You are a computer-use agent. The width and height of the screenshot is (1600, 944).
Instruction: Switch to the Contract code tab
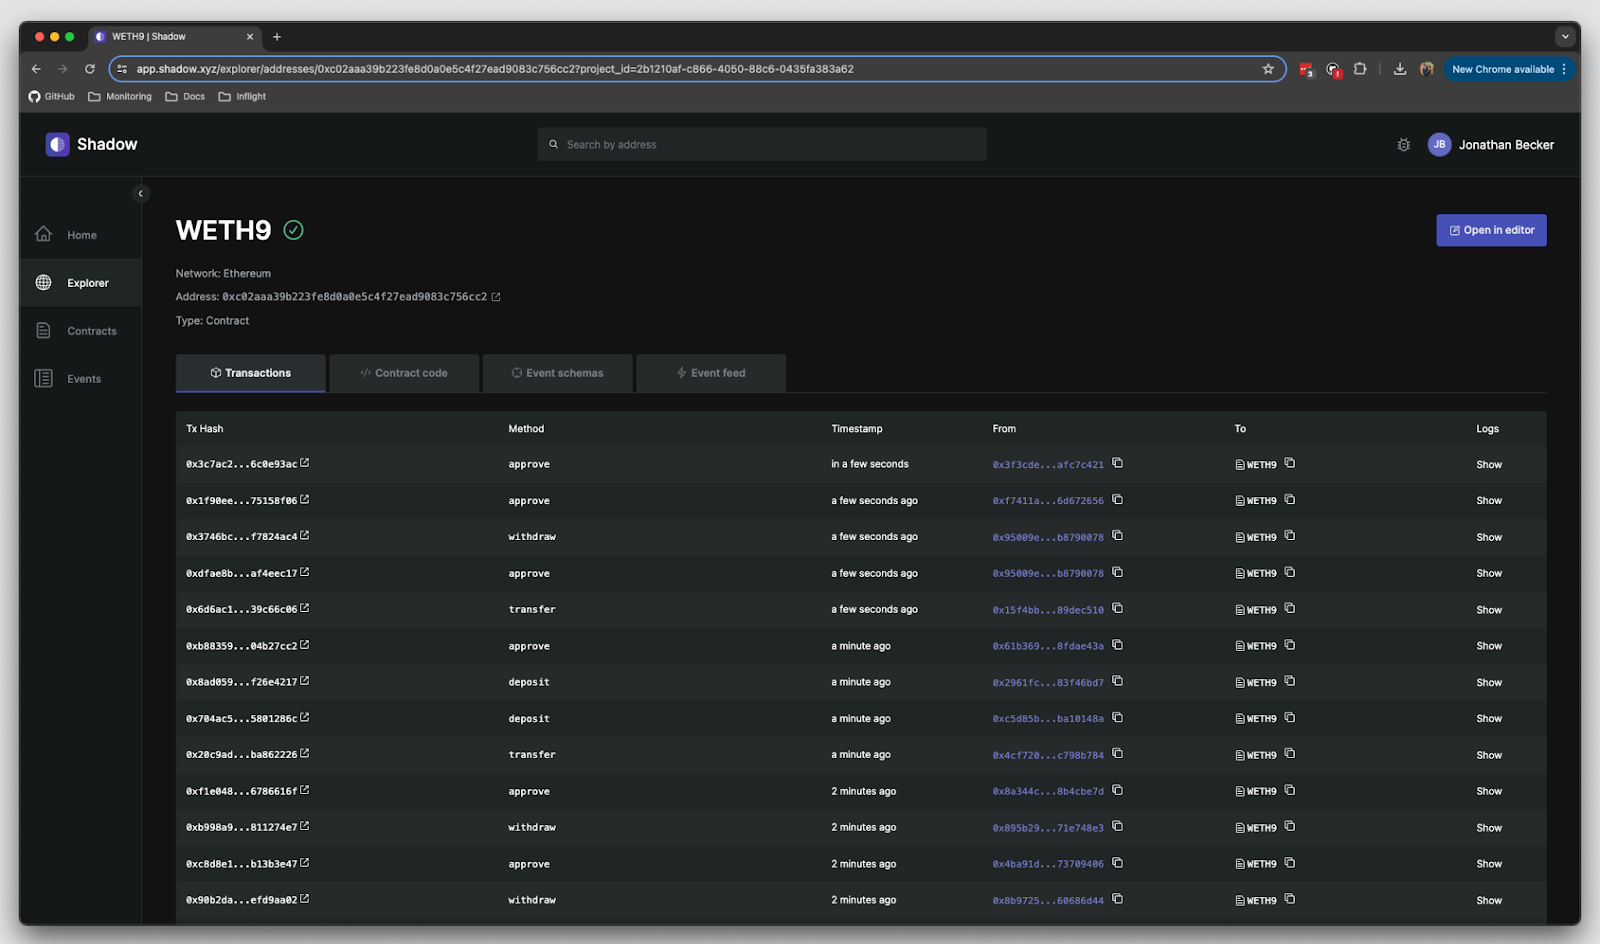(404, 373)
